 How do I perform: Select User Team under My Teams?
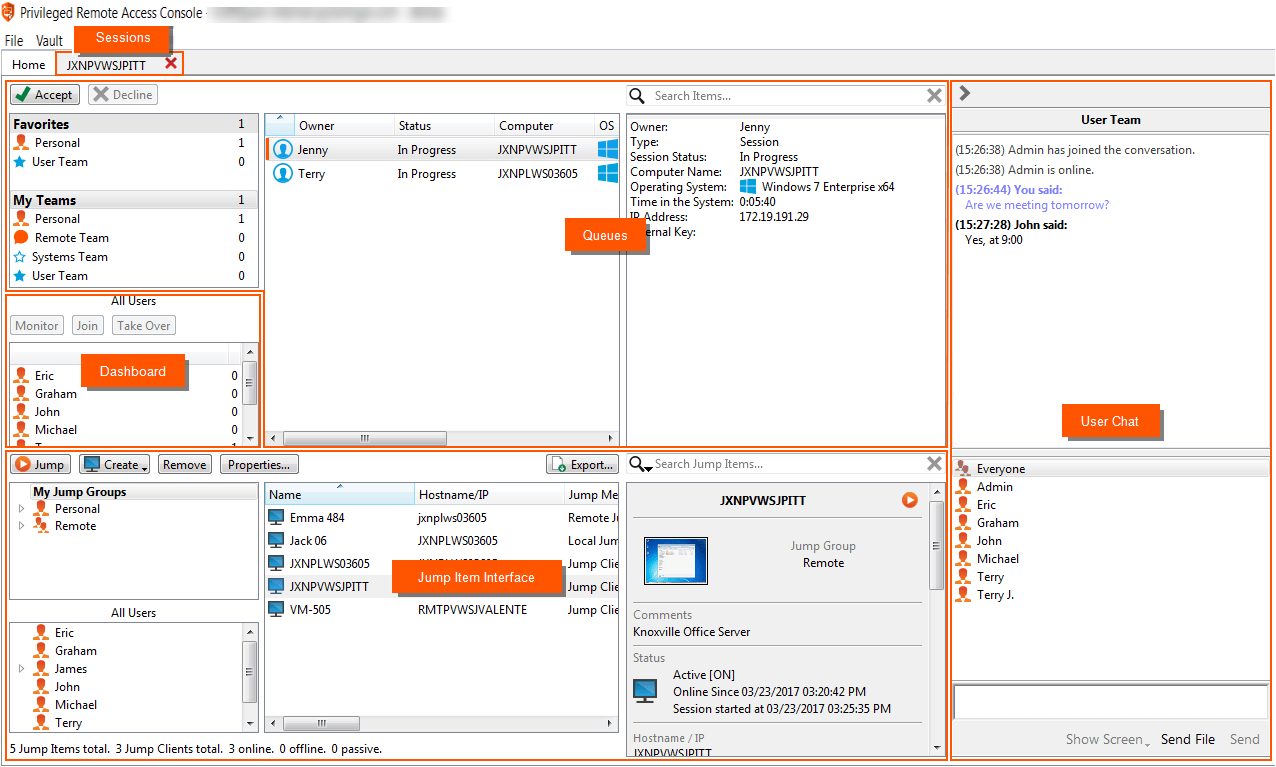[133, 276]
